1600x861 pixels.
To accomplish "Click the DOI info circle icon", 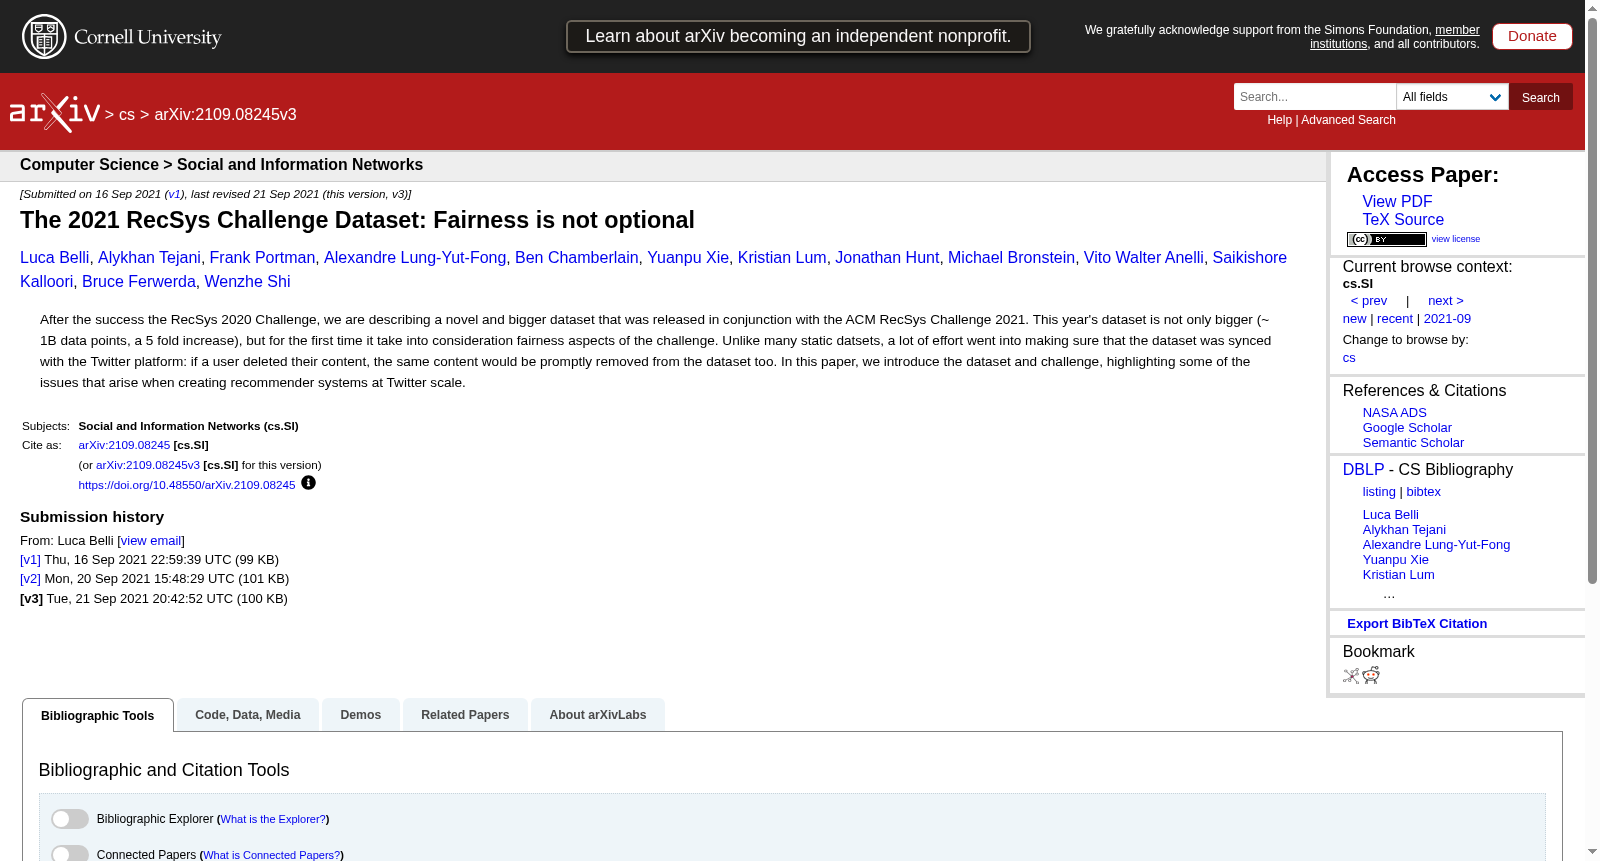I will (308, 483).
